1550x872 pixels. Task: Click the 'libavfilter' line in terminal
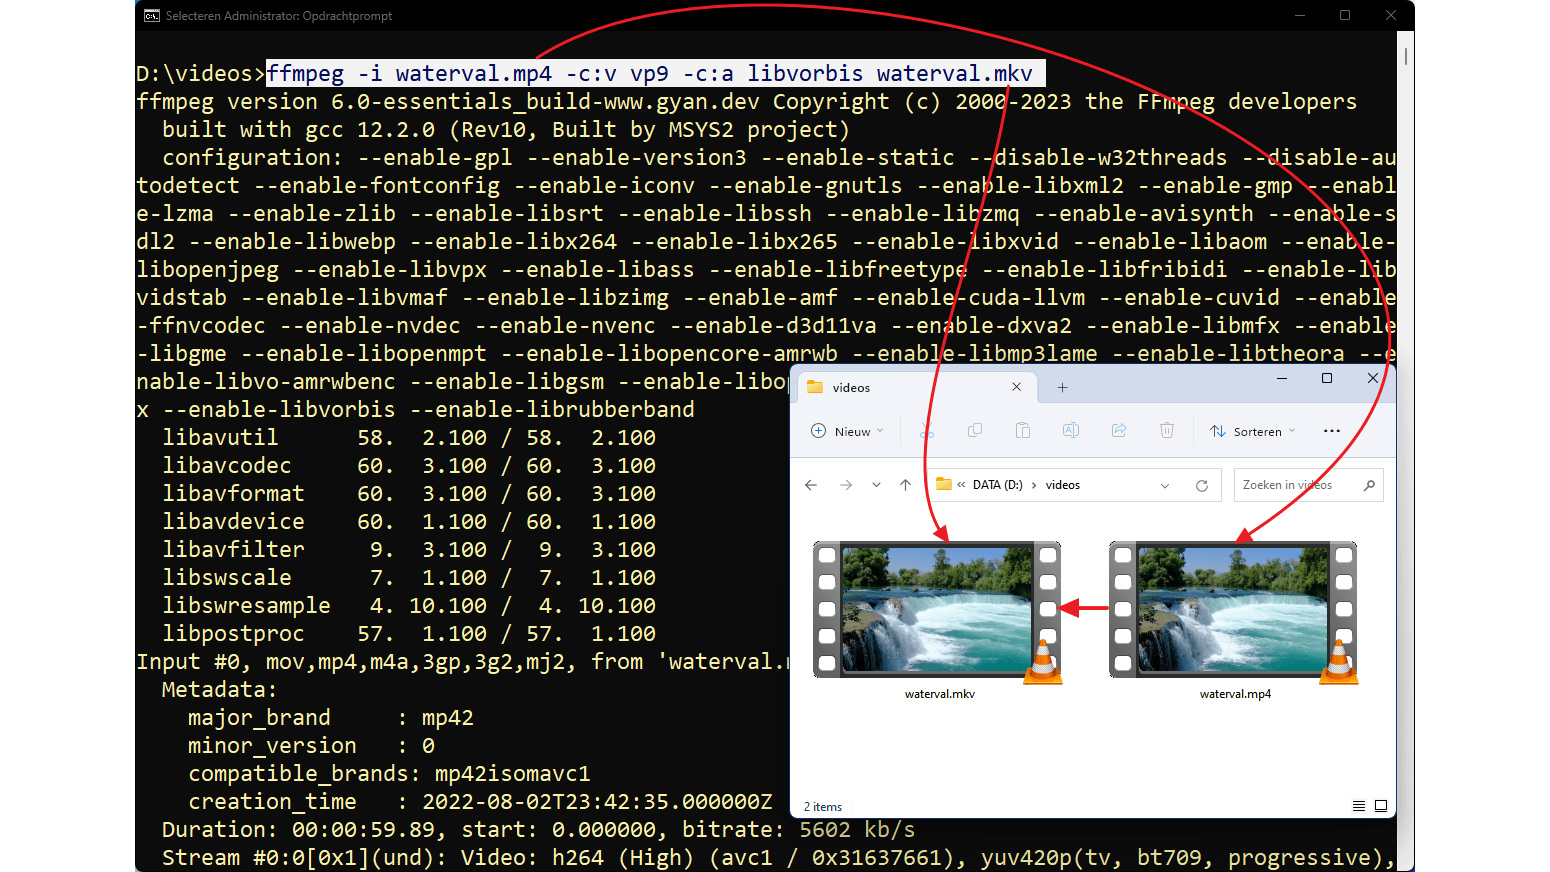click(x=410, y=550)
